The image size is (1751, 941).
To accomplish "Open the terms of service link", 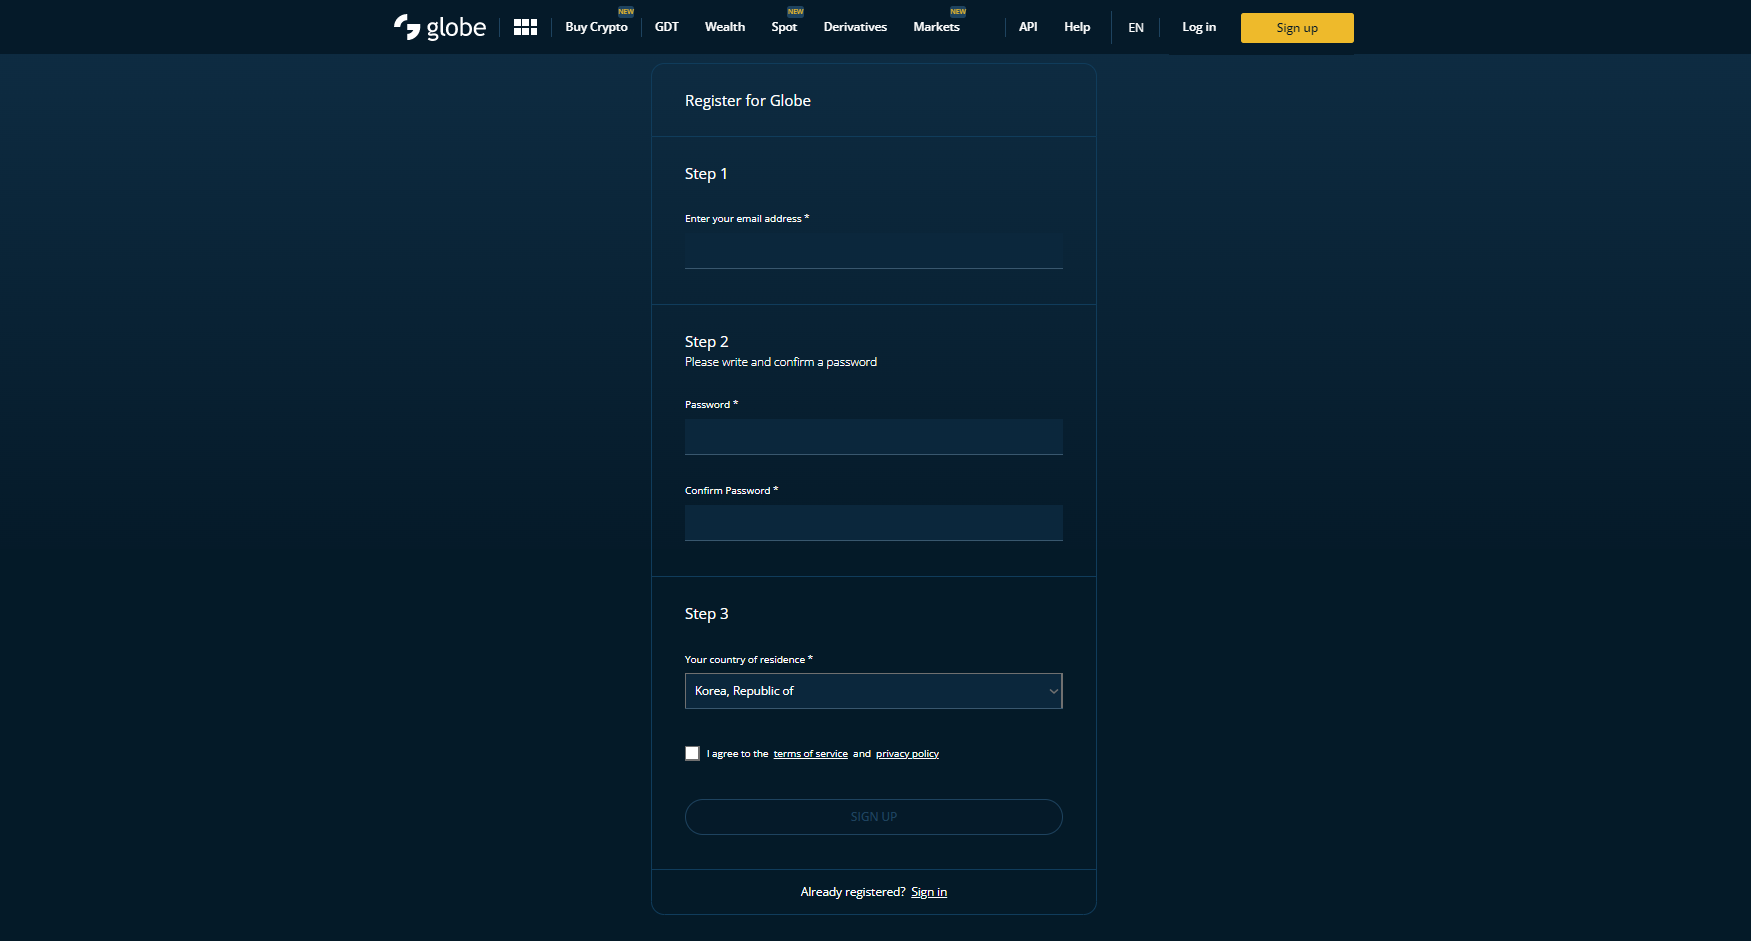I will point(810,754).
